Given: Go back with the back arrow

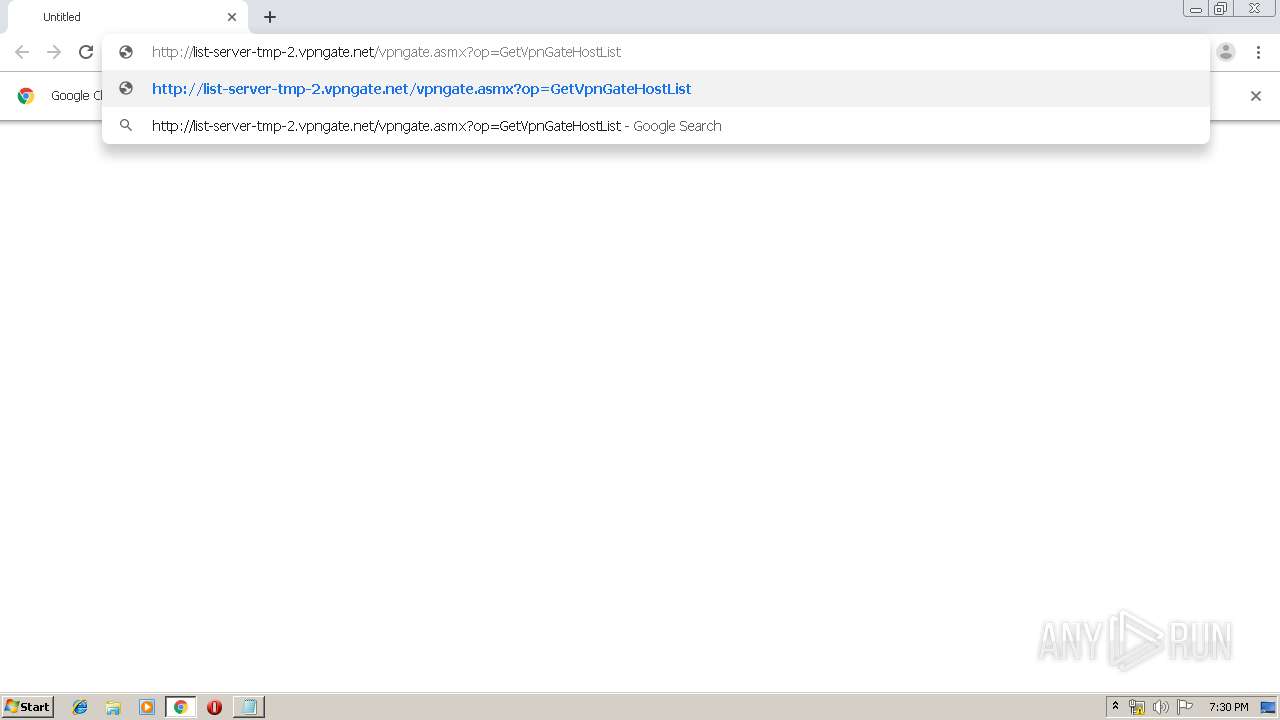Looking at the screenshot, I should 22,52.
